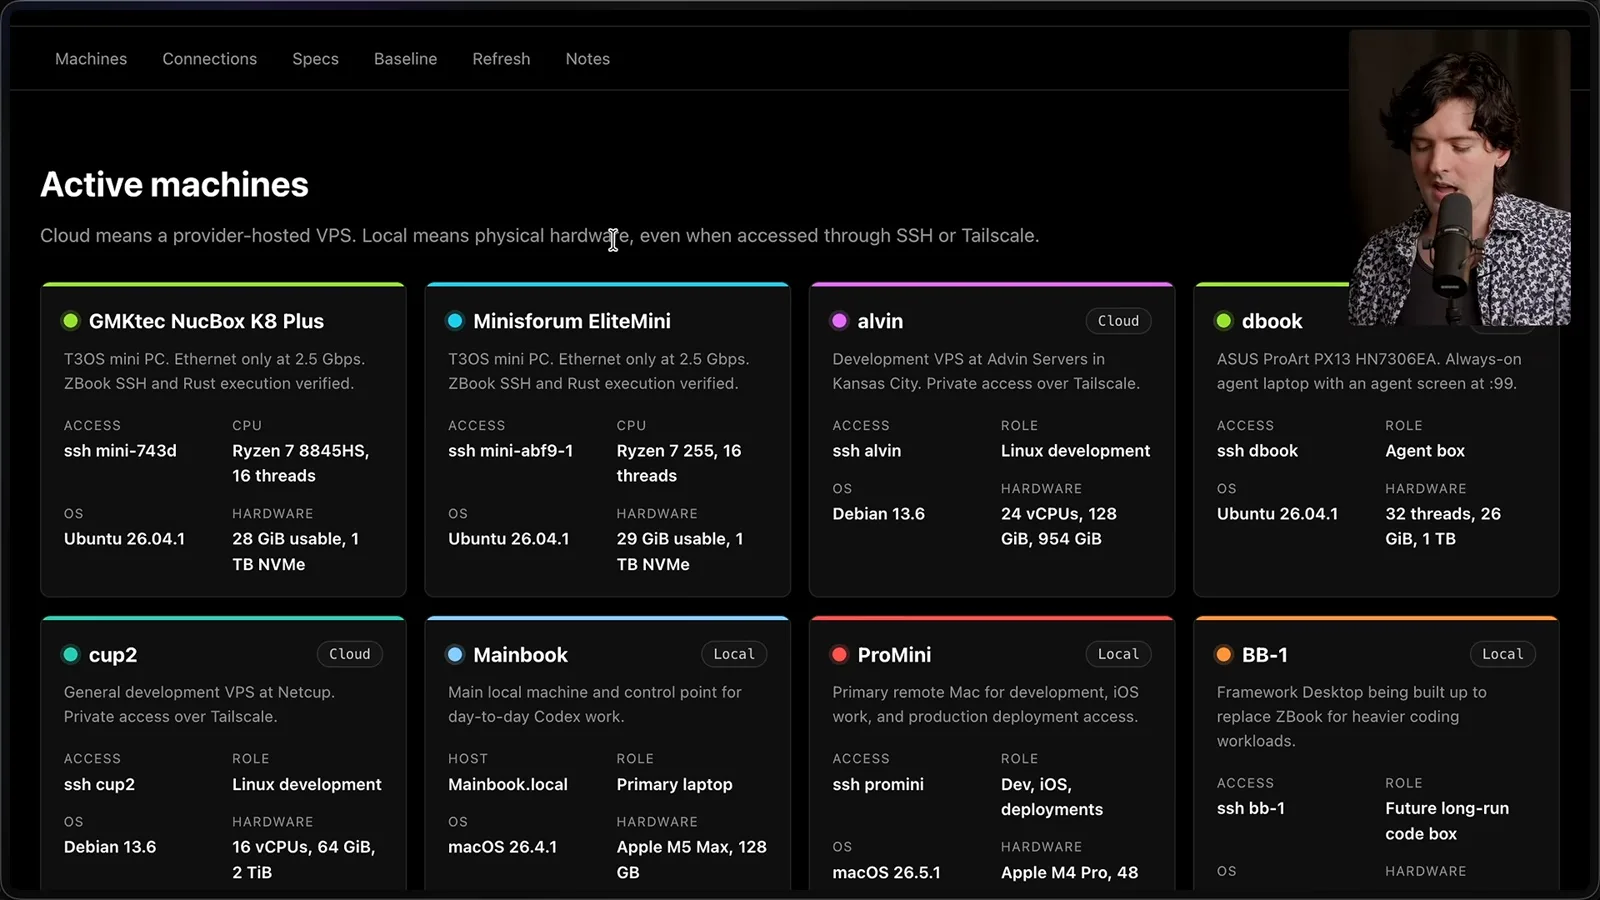Click the 'ssh mini-abf9-1' access value
The width and height of the screenshot is (1600, 900).
[x=511, y=451]
